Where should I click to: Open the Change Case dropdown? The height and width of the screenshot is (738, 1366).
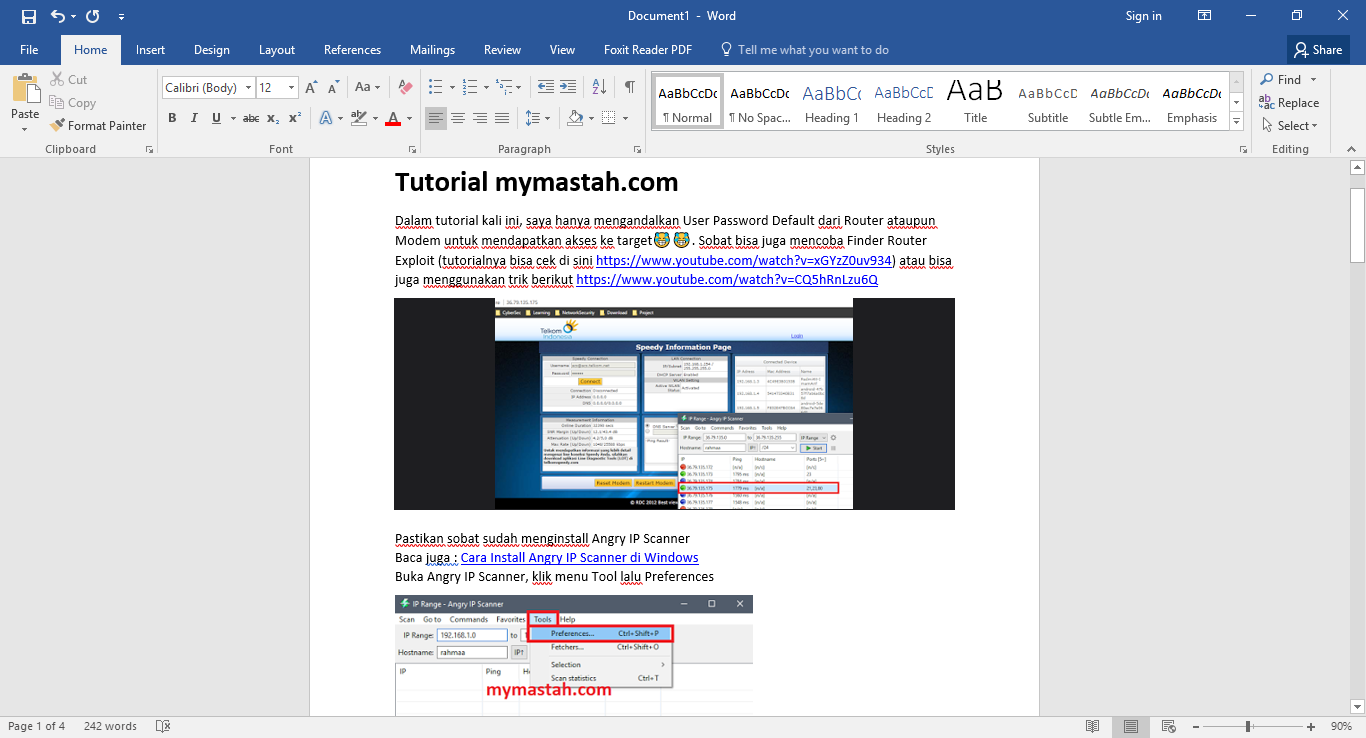[x=368, y=88]
